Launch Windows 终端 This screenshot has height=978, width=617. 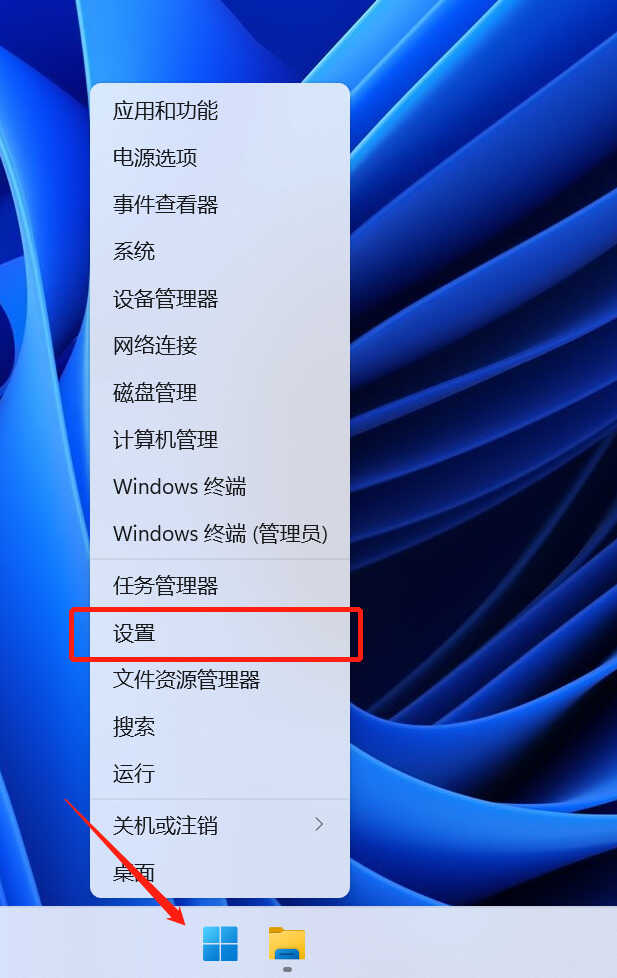coord(220,487)
